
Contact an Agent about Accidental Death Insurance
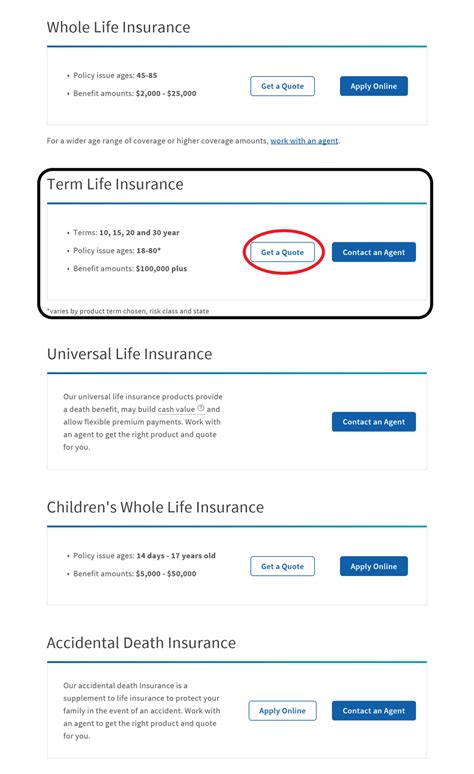(374, 711)
